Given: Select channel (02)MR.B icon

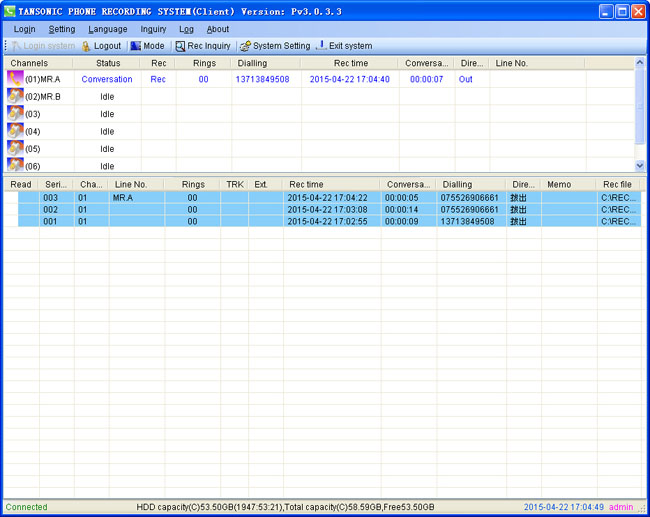Looking at the screenshot, I should pos(15,96).
